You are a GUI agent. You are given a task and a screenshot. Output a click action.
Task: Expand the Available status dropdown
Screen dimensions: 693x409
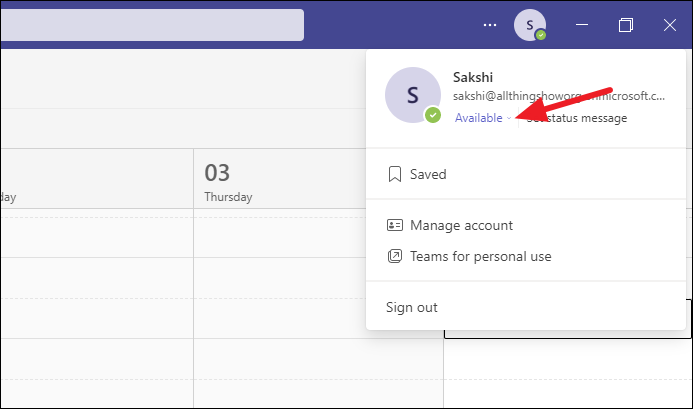[483, 118]
